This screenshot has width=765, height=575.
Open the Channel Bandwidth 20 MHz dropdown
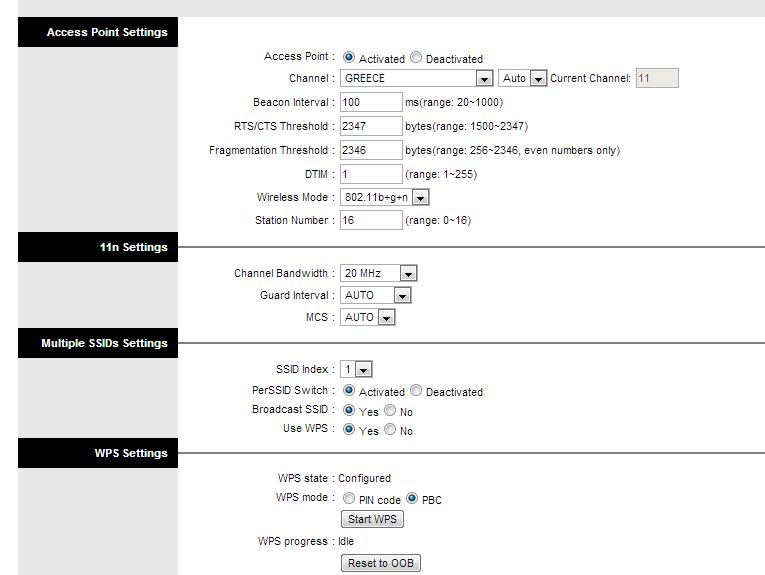(x=379, y=273)
